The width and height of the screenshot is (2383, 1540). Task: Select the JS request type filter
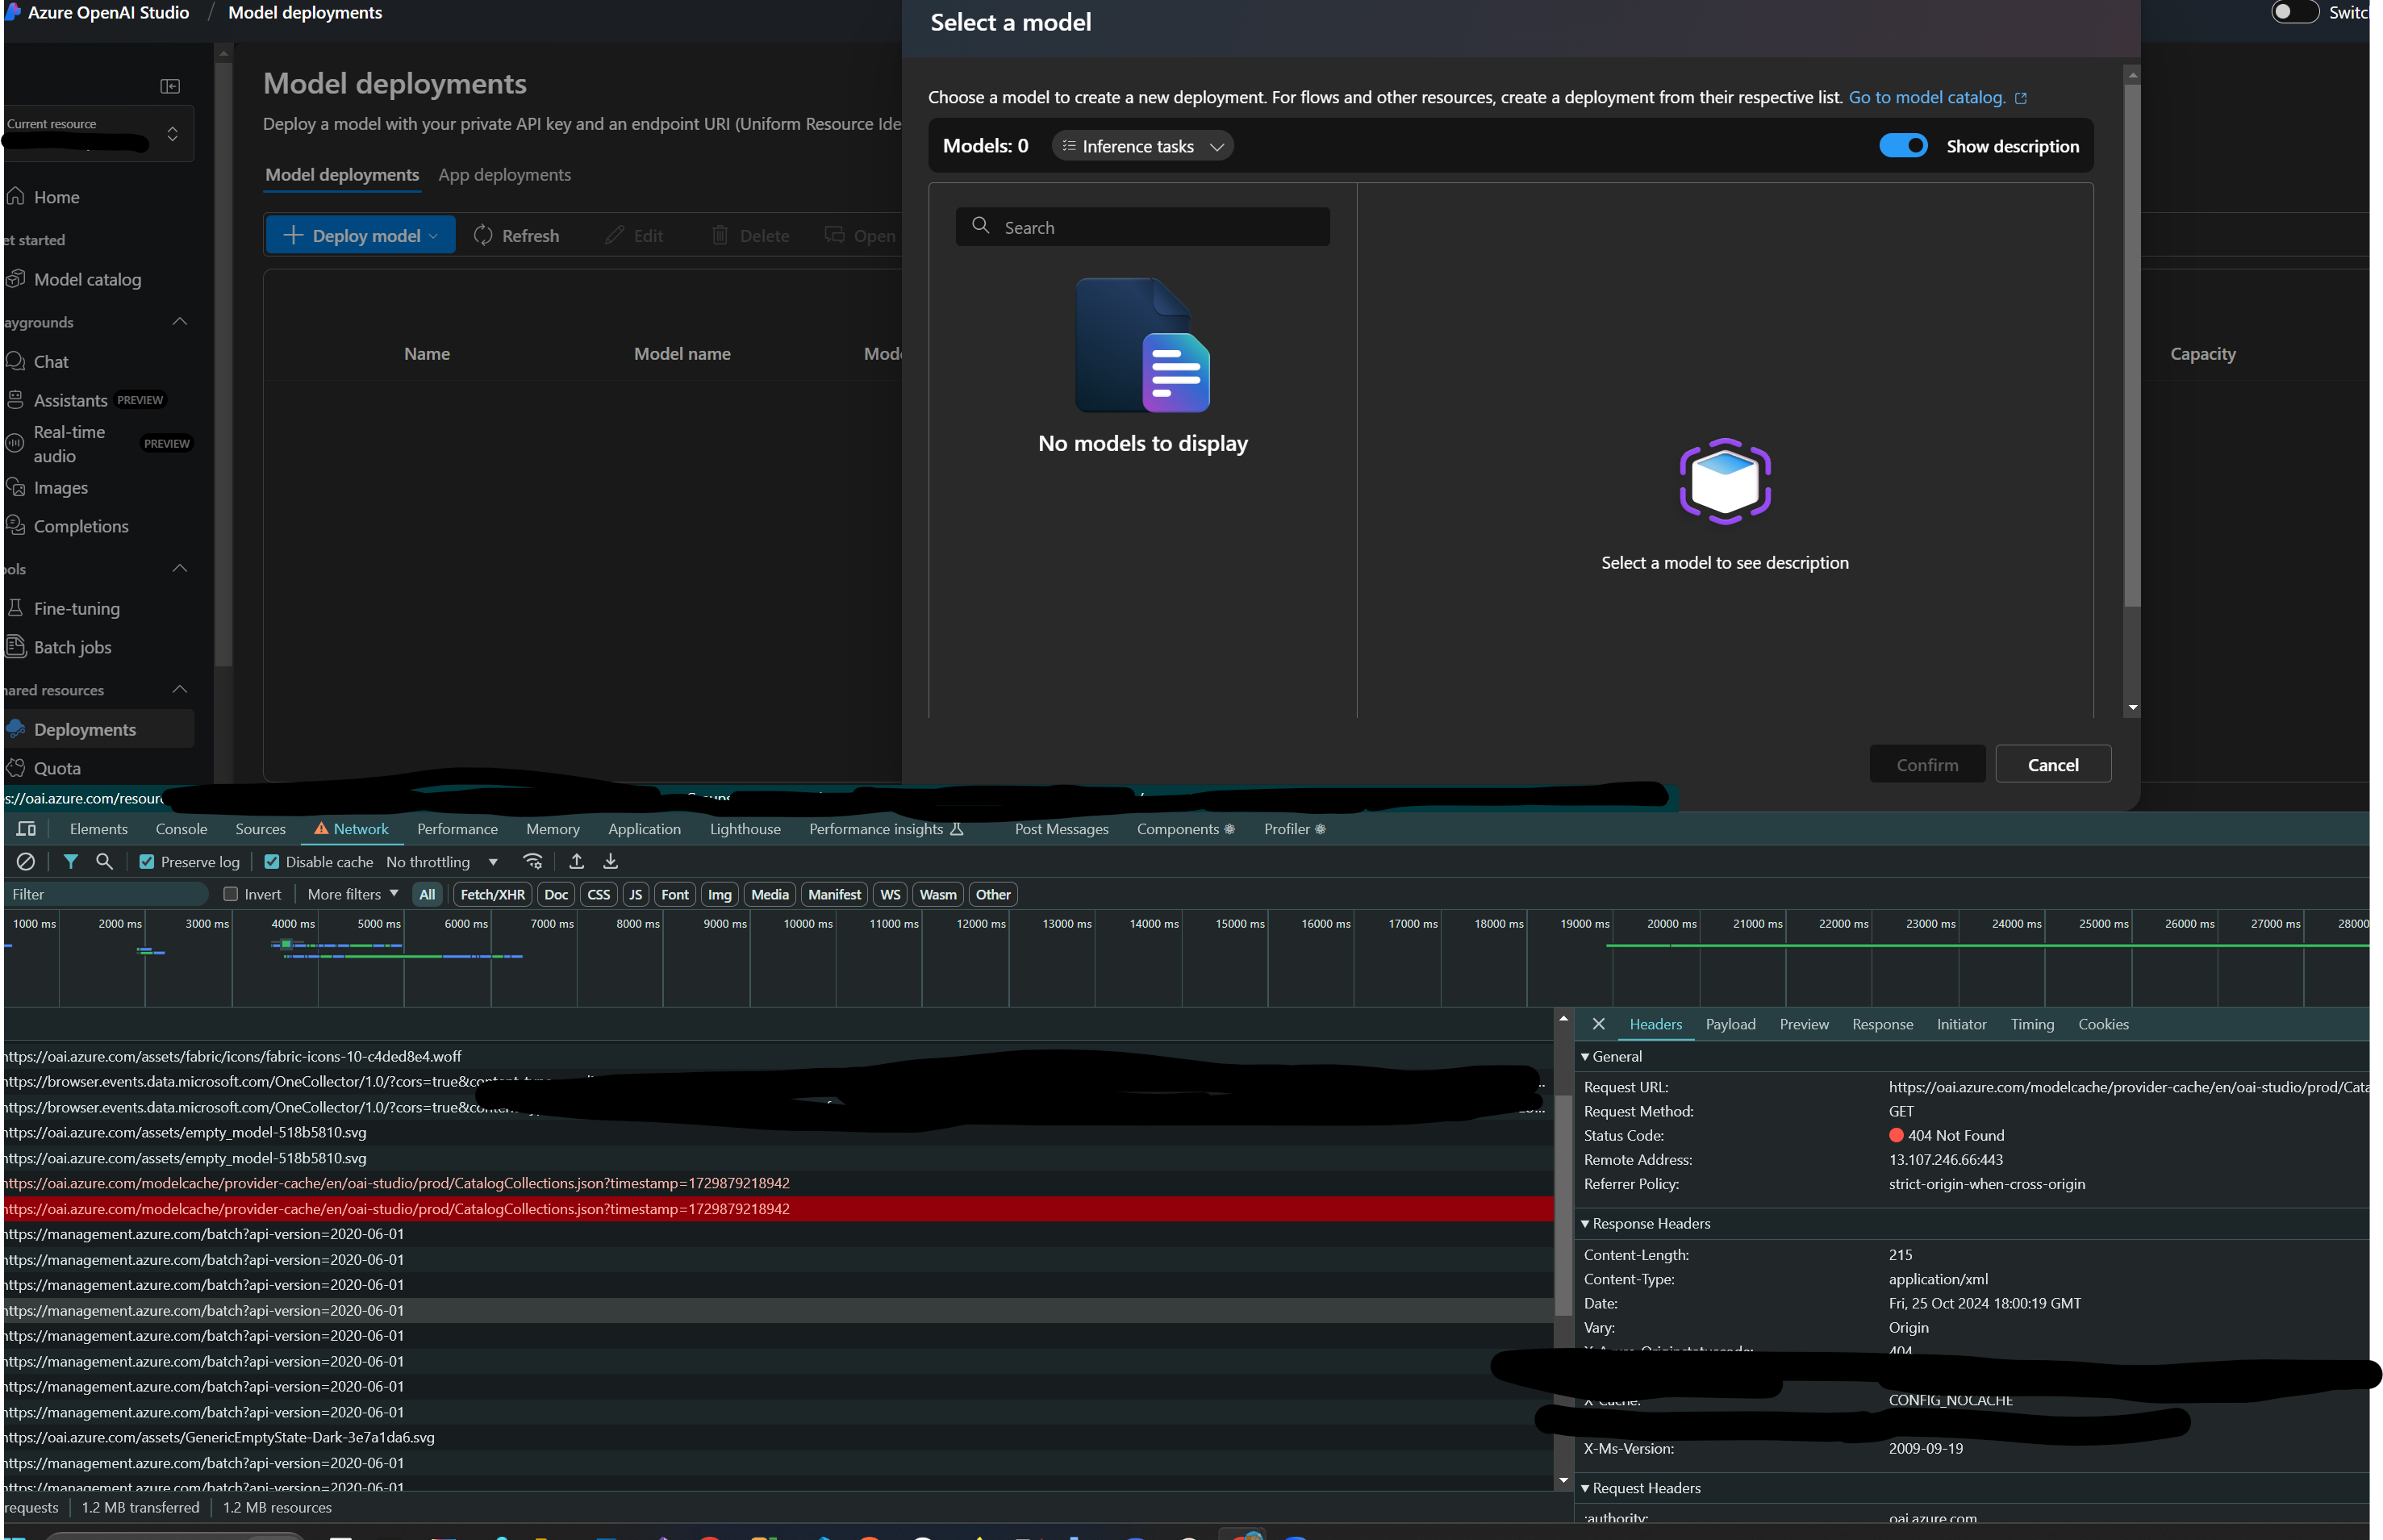click(x=635, y=894)
